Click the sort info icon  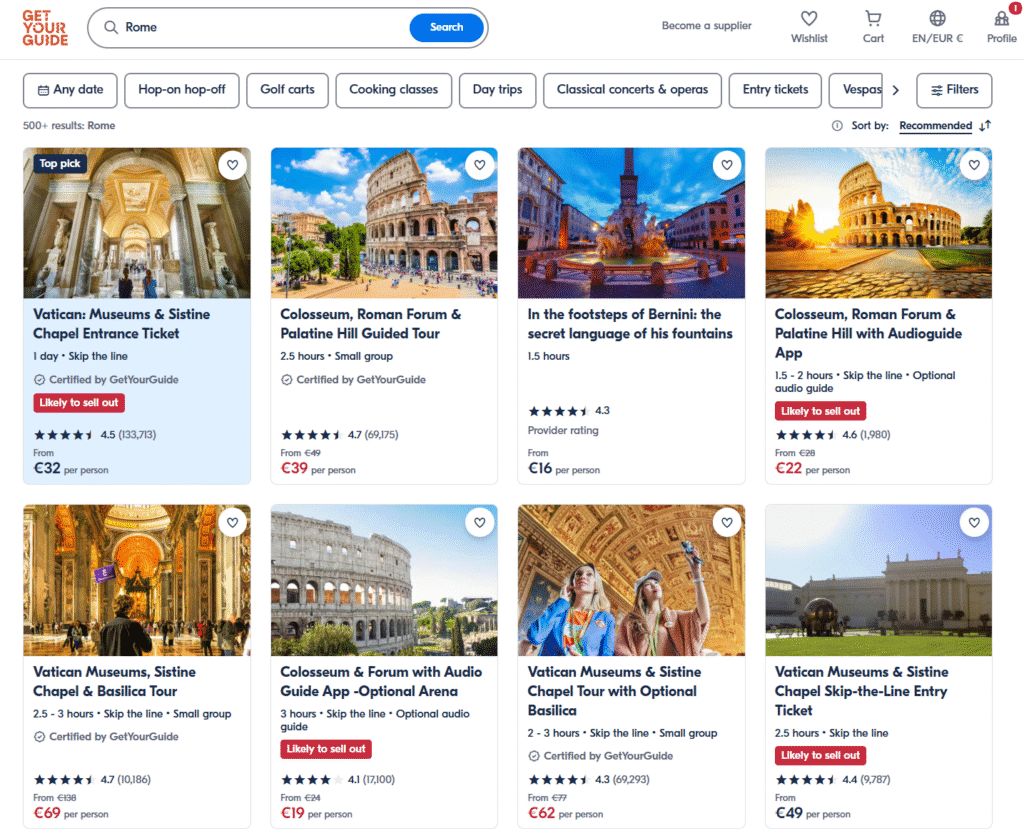tap(837, 125)
